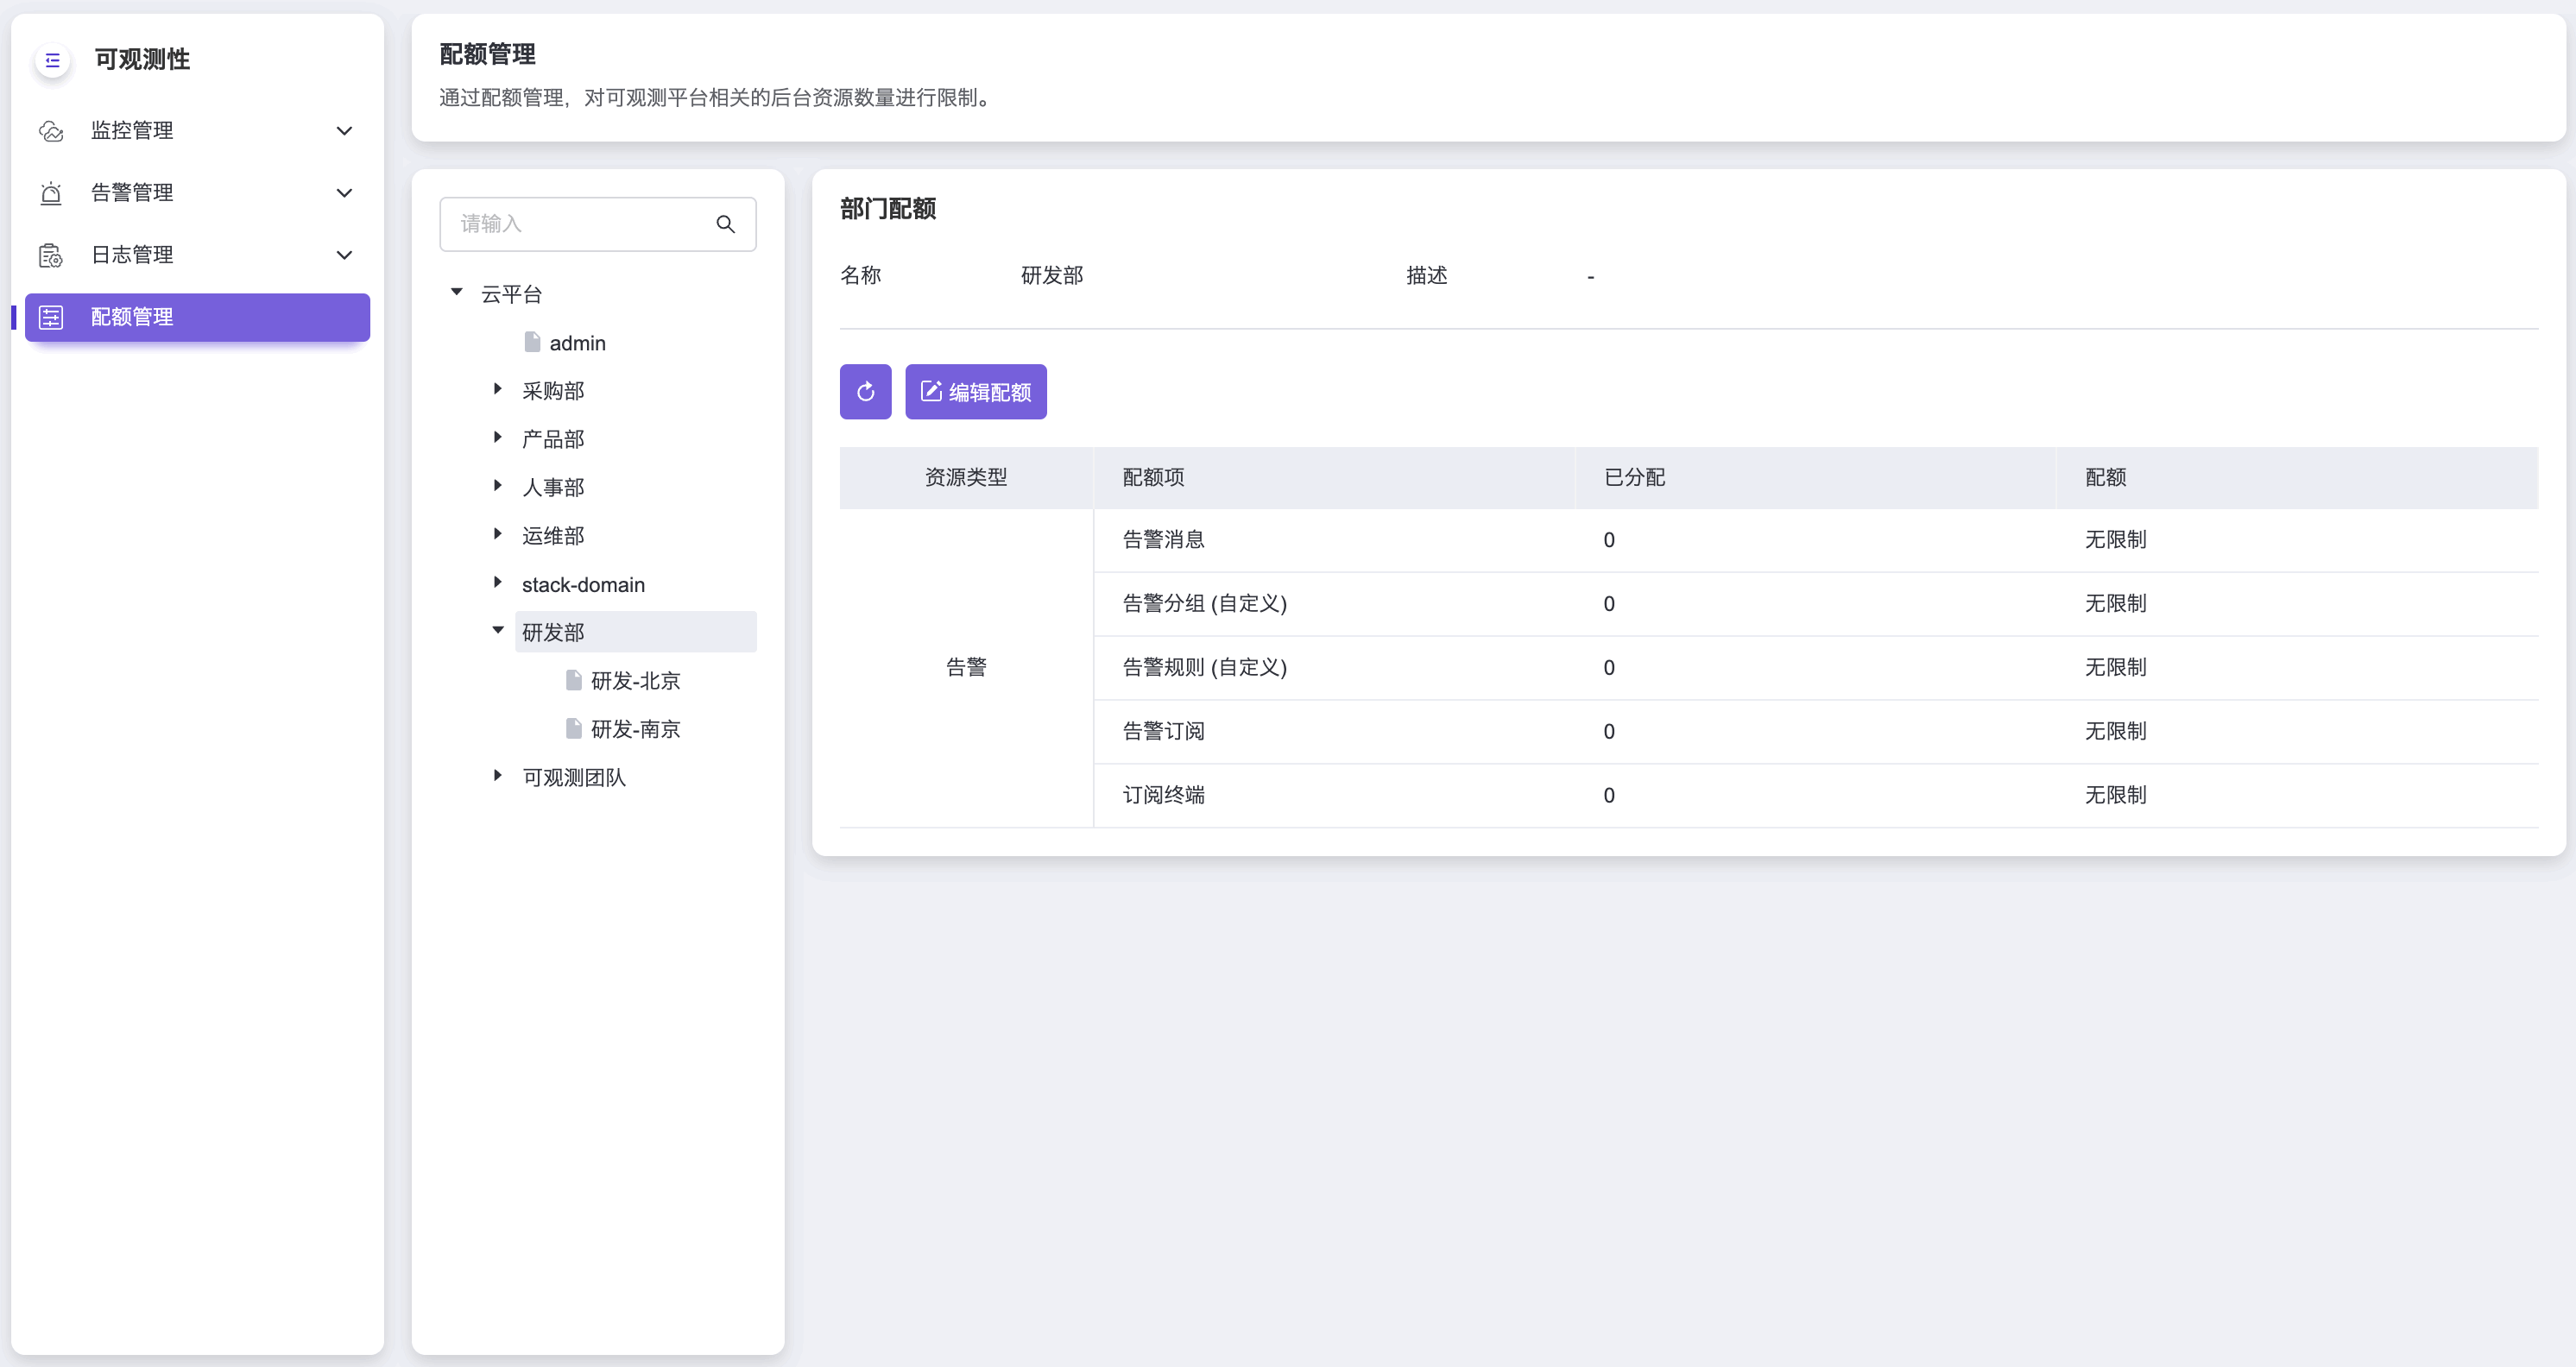This screenshot has height=1367, width=2576.
Task: Collapse the 云平台 root tree node
Action: [x=457, y=293]
